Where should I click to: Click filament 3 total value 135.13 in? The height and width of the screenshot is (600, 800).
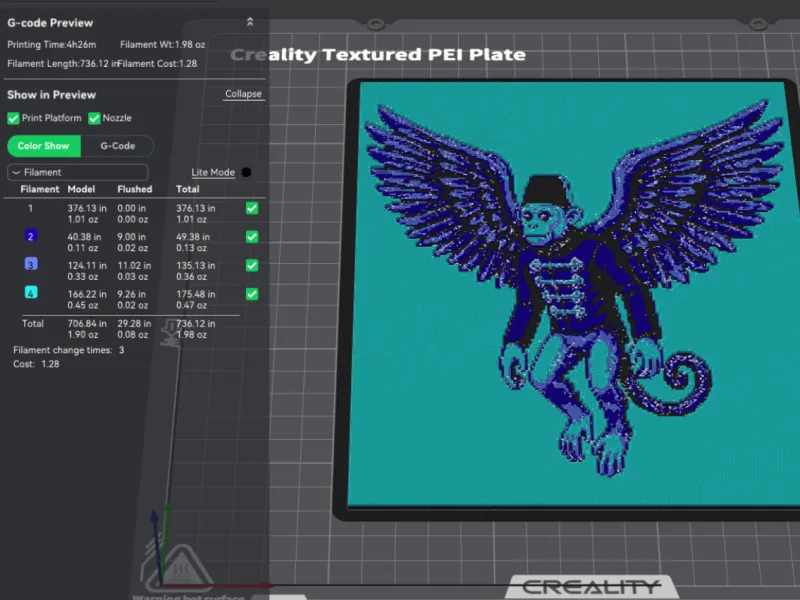196,265
